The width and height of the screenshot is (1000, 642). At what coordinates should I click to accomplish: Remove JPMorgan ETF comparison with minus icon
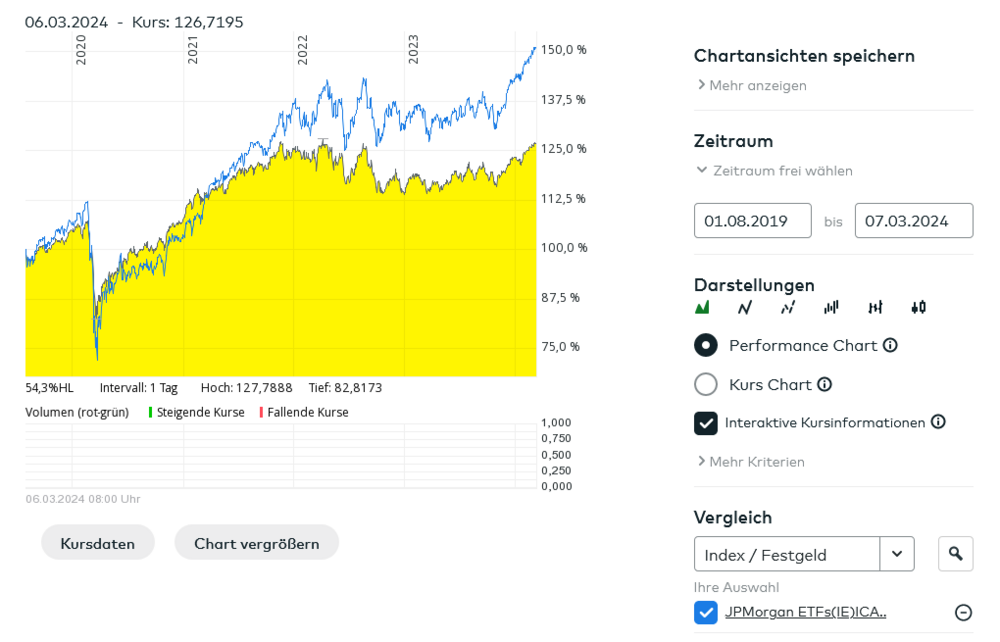pos(963,612)
